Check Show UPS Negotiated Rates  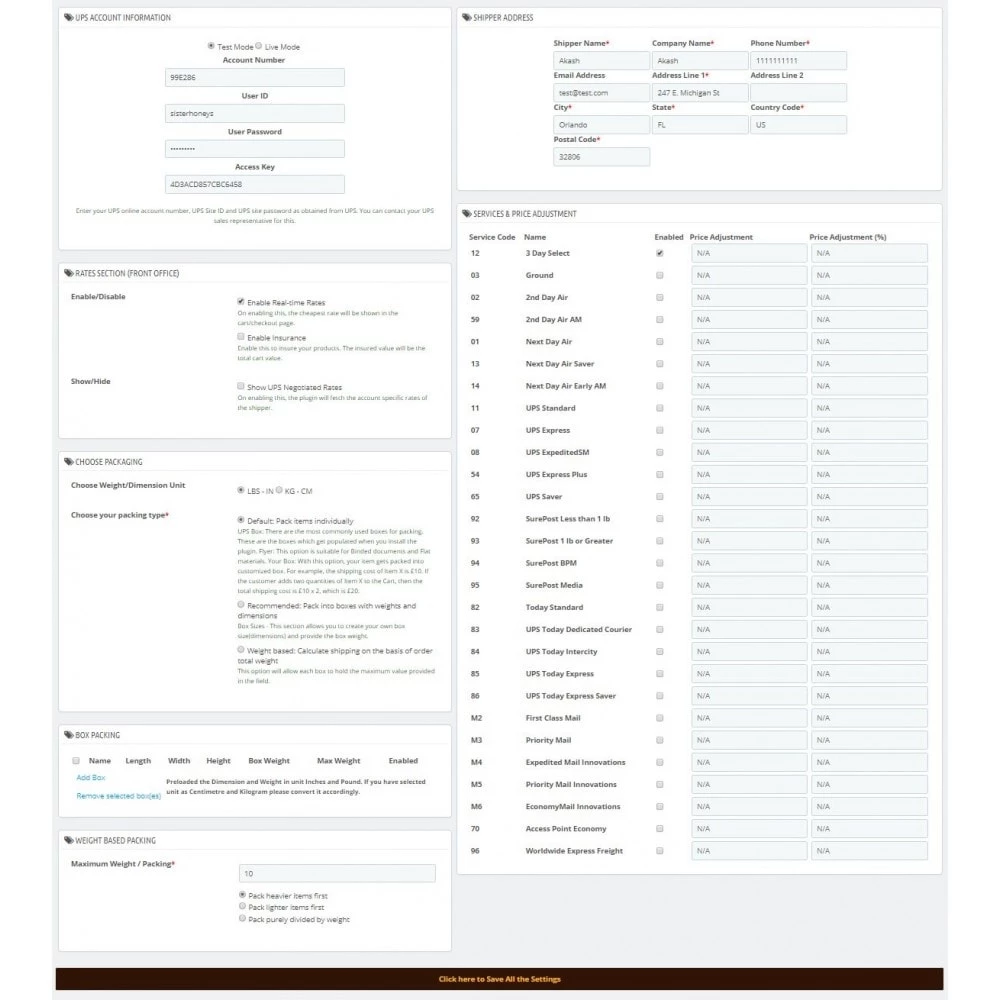[x=241, y=386]
